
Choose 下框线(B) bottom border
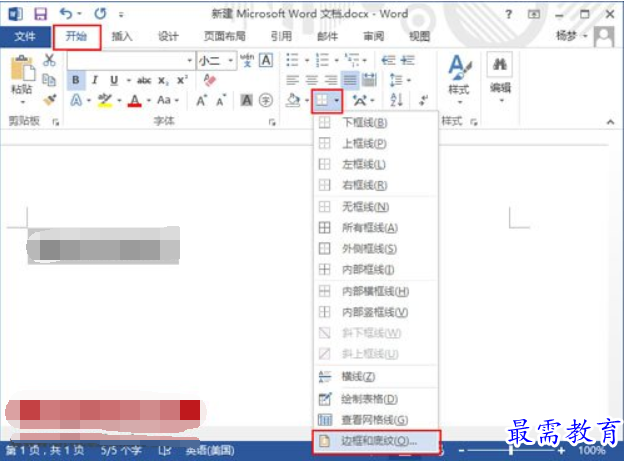point(375,122)
